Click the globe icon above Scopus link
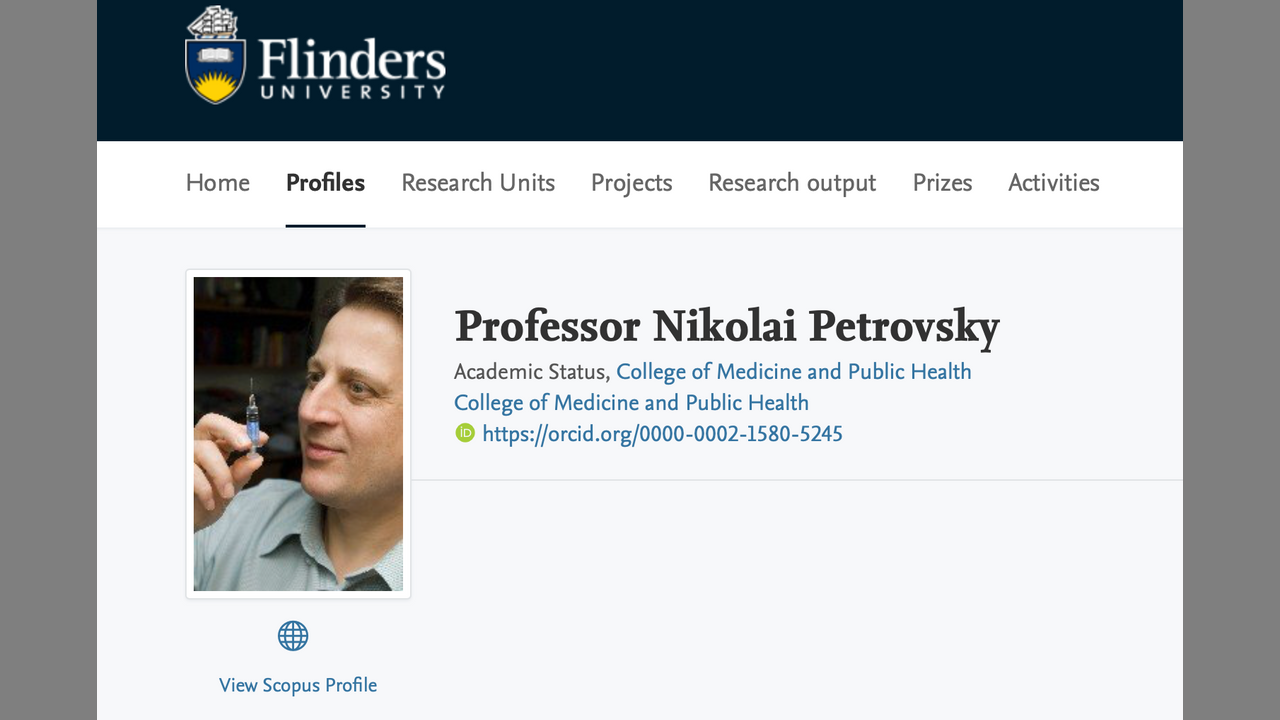1280x720 pixels. click(x=293, y=636)
